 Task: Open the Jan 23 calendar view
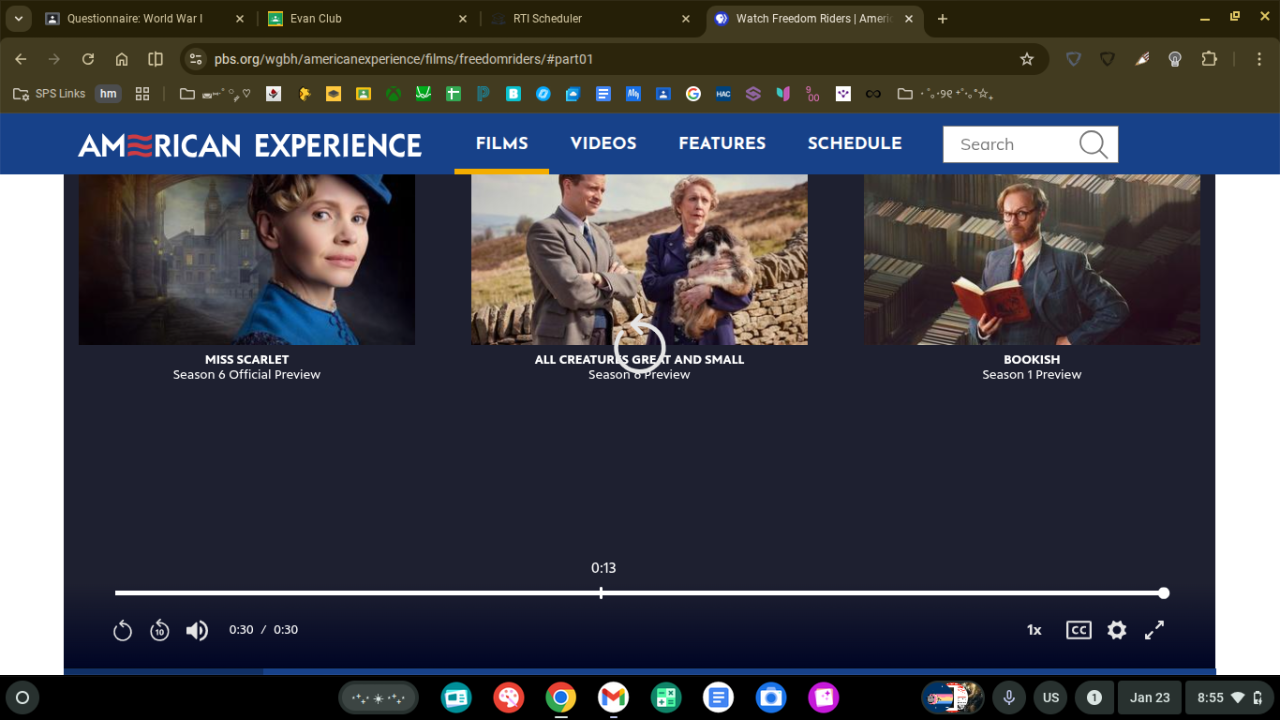pos(1150,698)
